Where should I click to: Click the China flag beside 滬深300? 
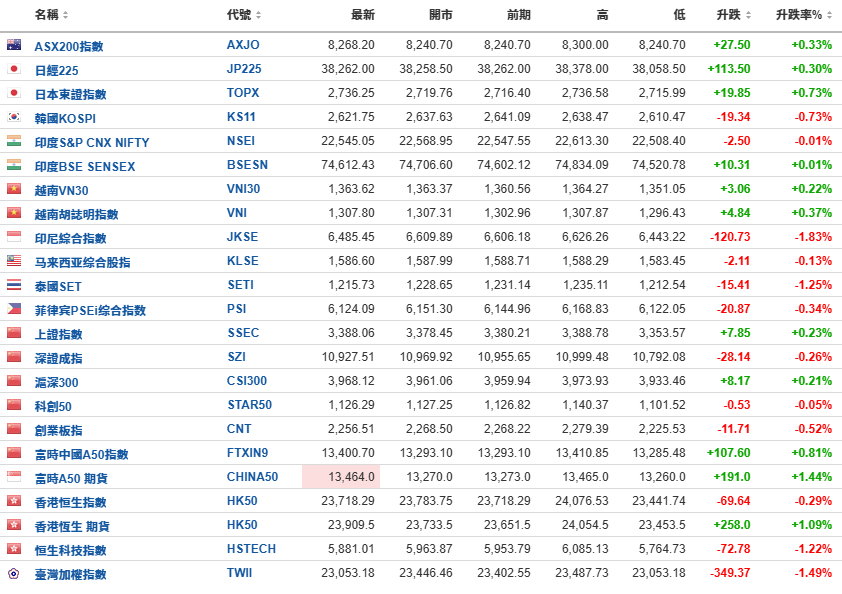coord(14,381)
